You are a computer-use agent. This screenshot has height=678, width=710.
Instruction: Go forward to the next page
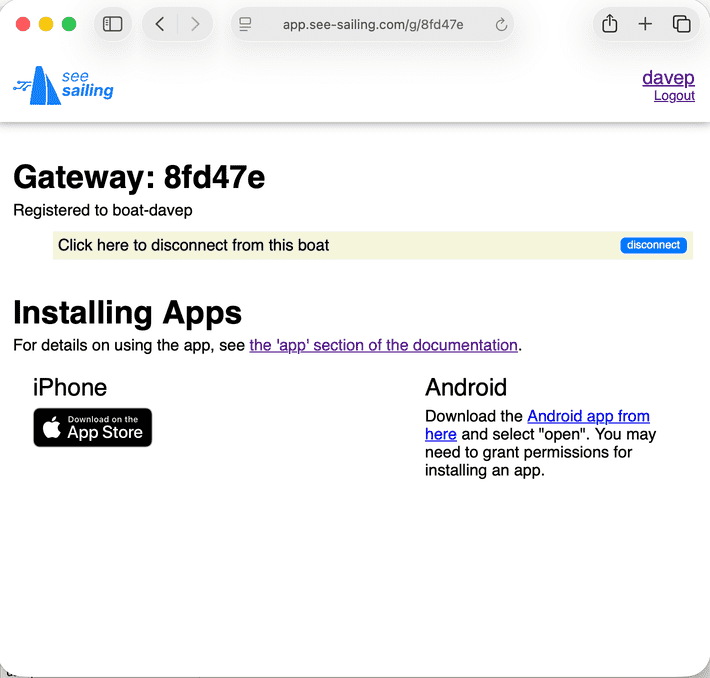(195, 24)
